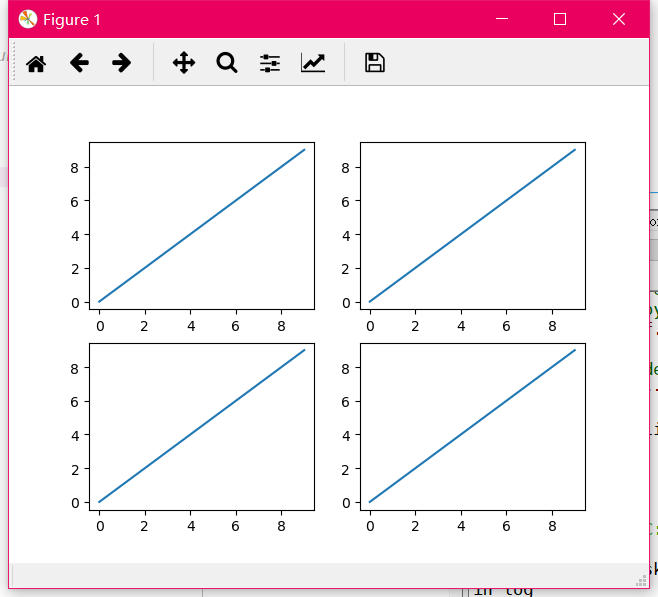Click the bottom-right subplot blue line
The width and height of the screenshot is (658, 597).
473,426
